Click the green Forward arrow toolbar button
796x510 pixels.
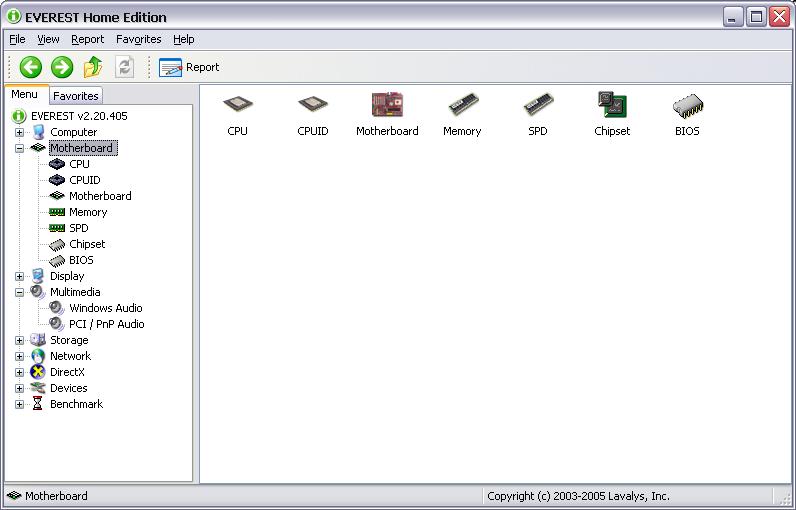[62, 67]
